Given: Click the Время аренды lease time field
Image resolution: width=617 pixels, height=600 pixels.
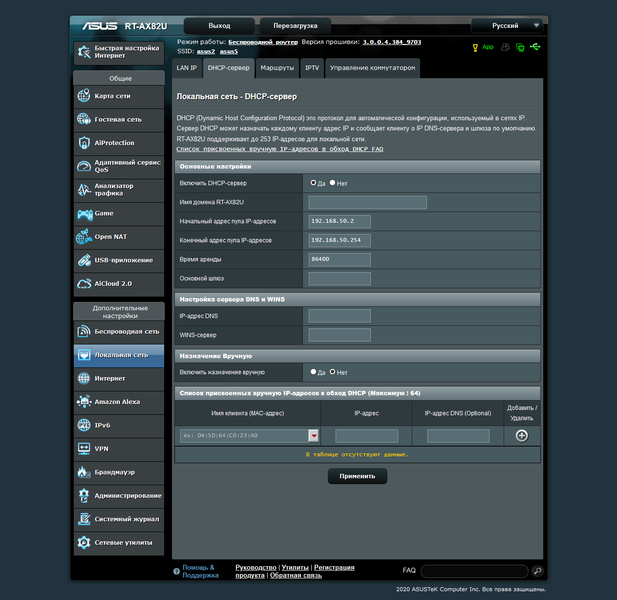Looking at the screenshot, I should [339, 259].
